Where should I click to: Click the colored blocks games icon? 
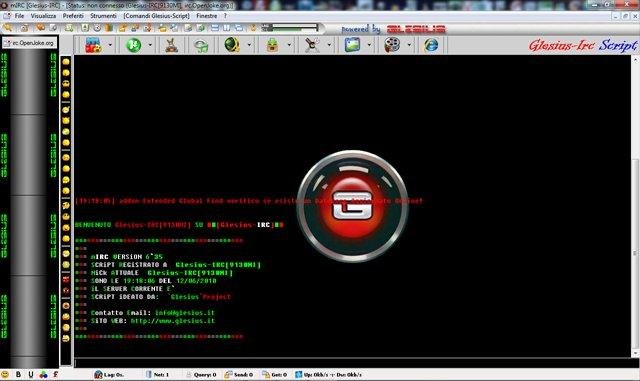(x=93, y=45)
